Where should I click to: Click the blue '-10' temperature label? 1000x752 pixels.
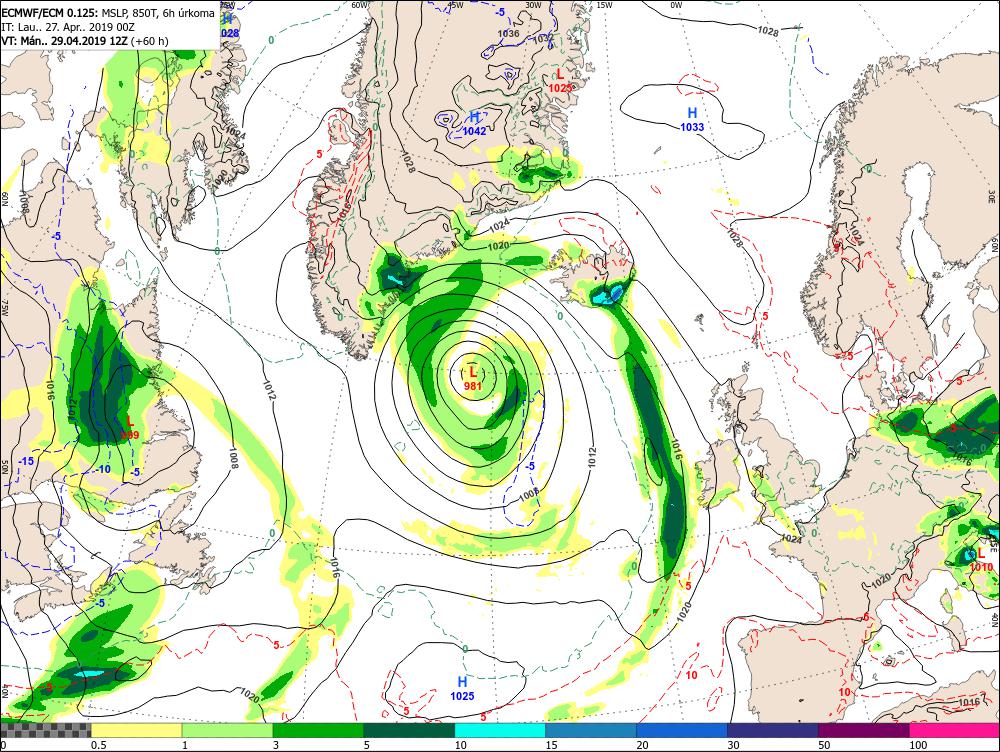pyautogui.click(x=103, y=469)
